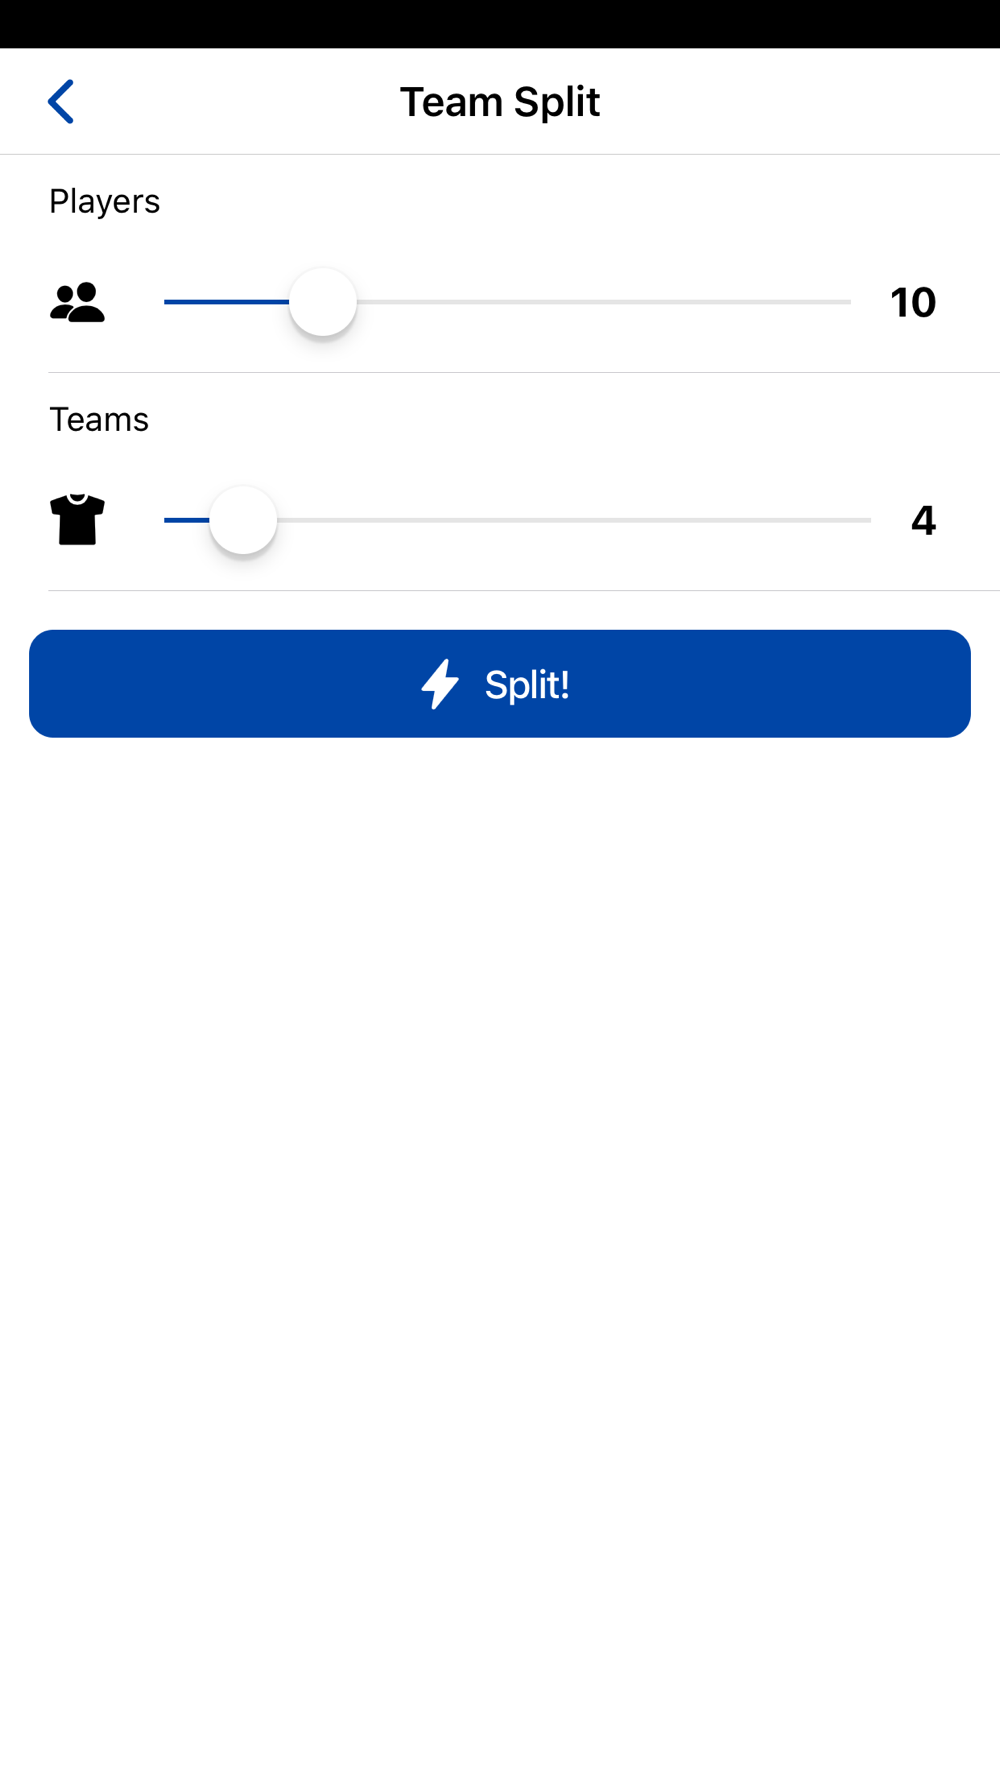
Task: Click the gray unfilled Players slider track
Action: (604, 302)
